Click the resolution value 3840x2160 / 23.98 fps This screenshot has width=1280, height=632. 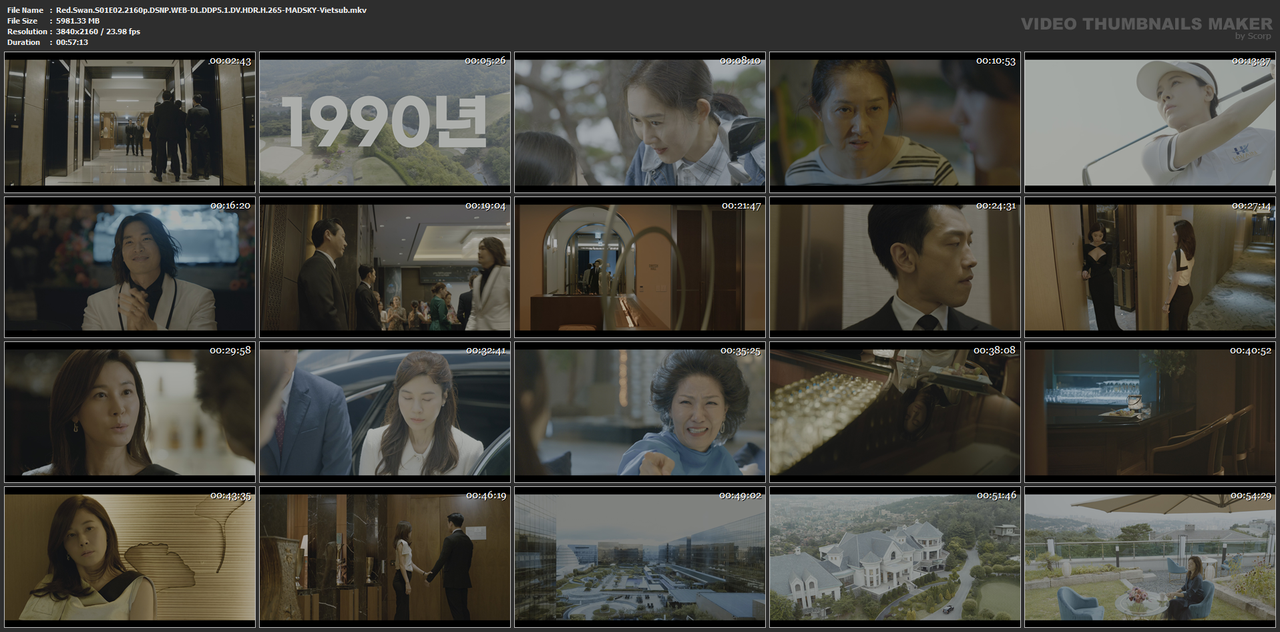(98, 32)
